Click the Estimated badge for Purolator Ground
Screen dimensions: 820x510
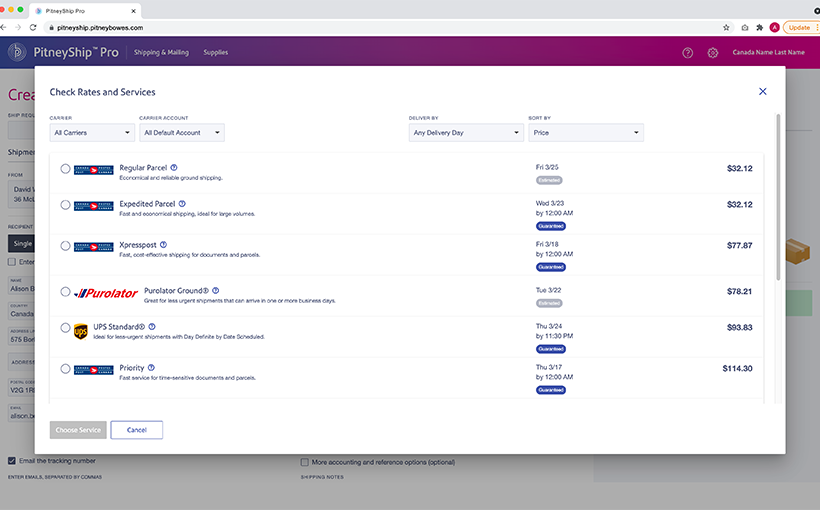(549, 303)
